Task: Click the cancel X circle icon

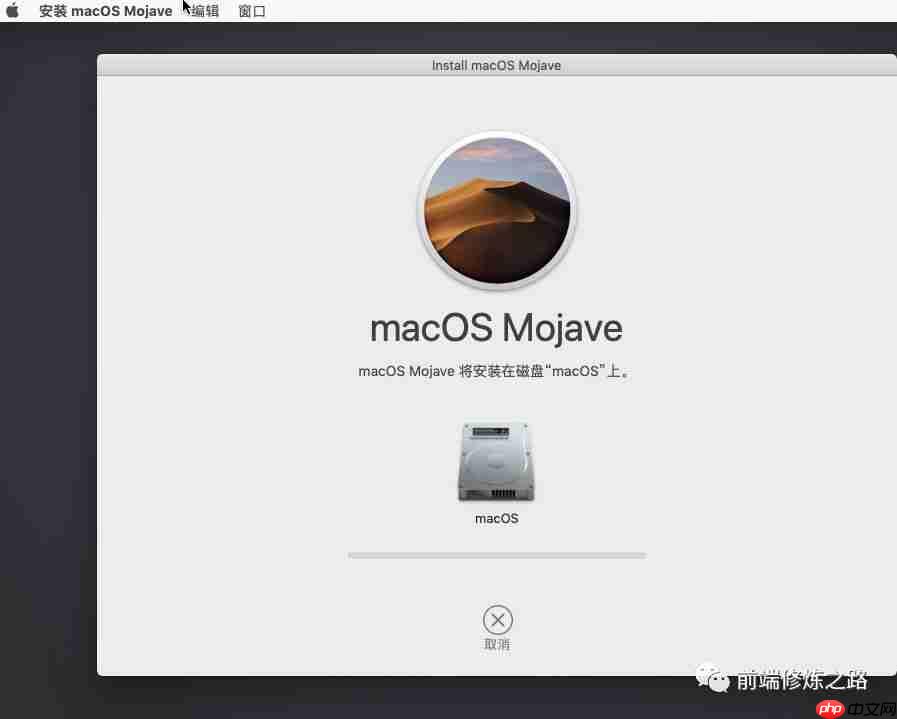Action: coord(497,619)
